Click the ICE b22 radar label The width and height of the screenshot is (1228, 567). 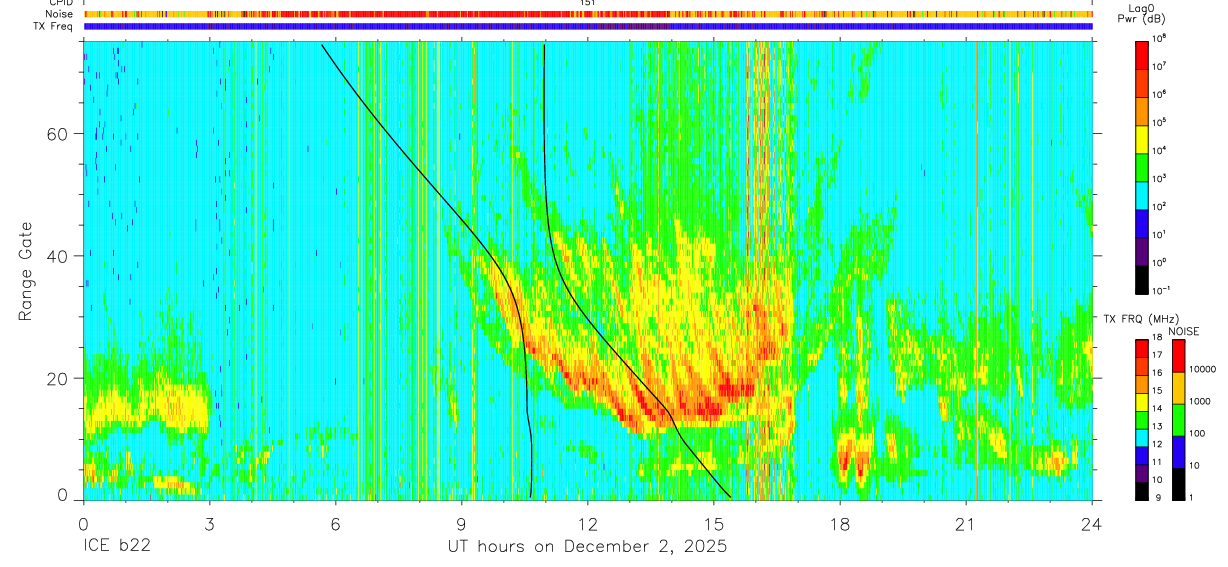tap(116, 547)
